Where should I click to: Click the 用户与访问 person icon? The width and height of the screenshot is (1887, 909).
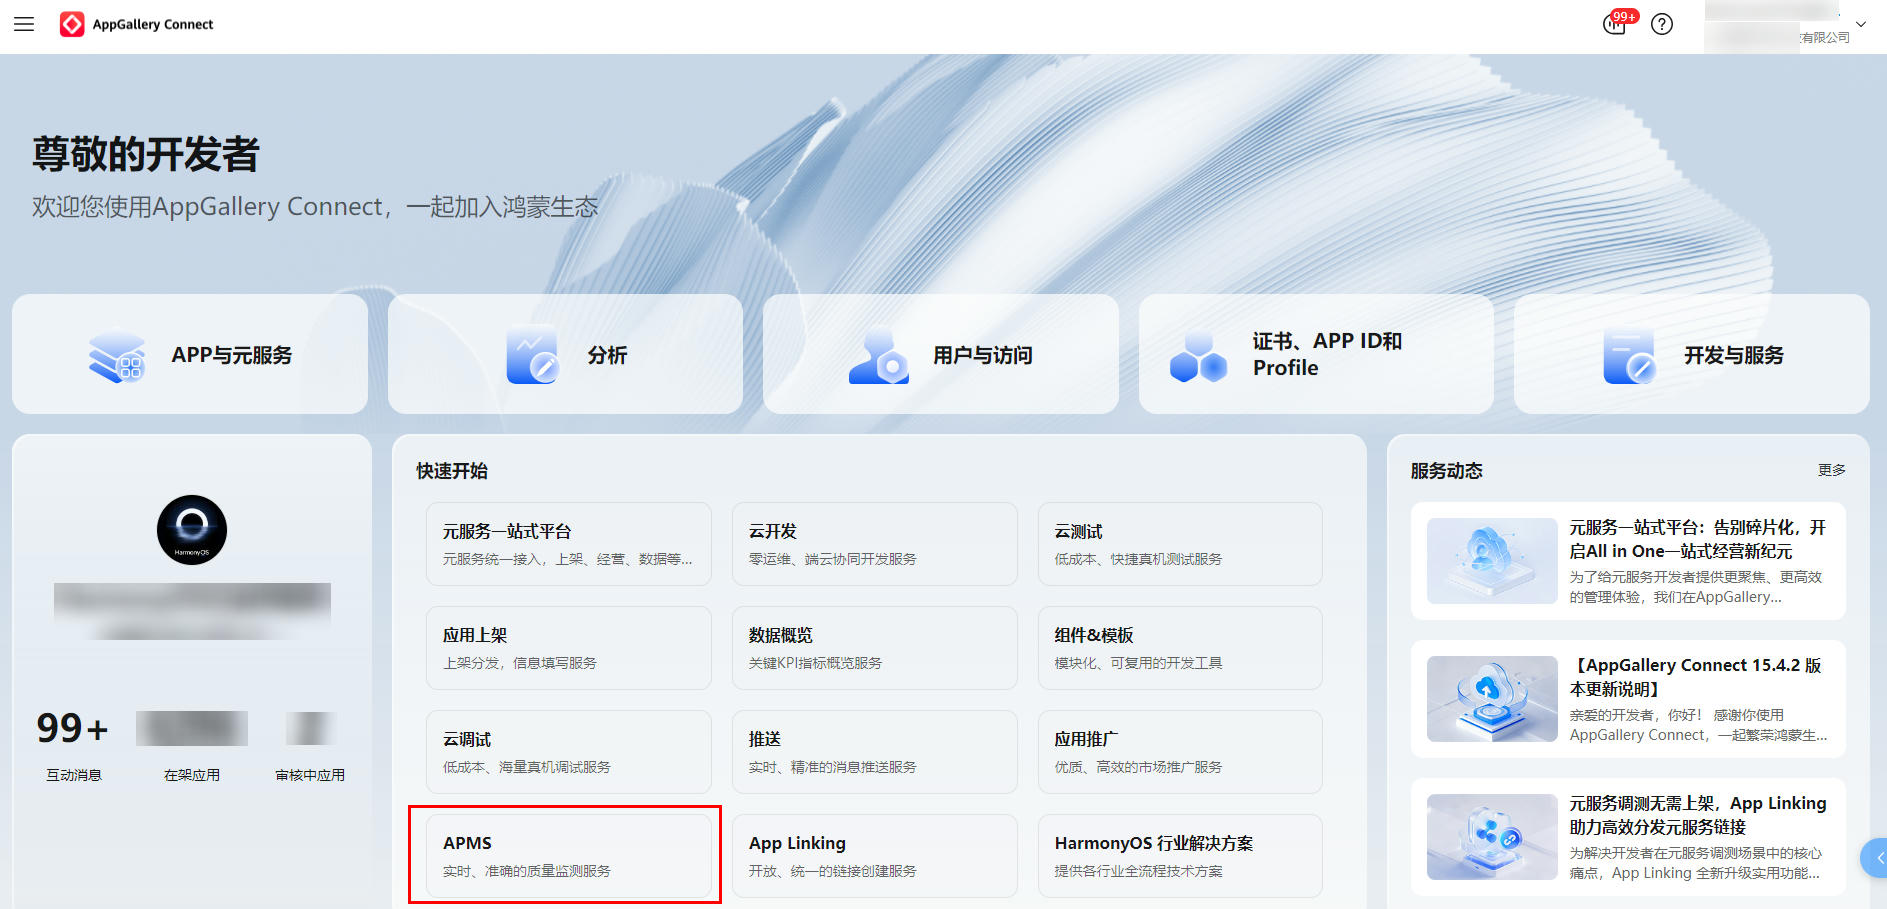click(x=878, y=356)
